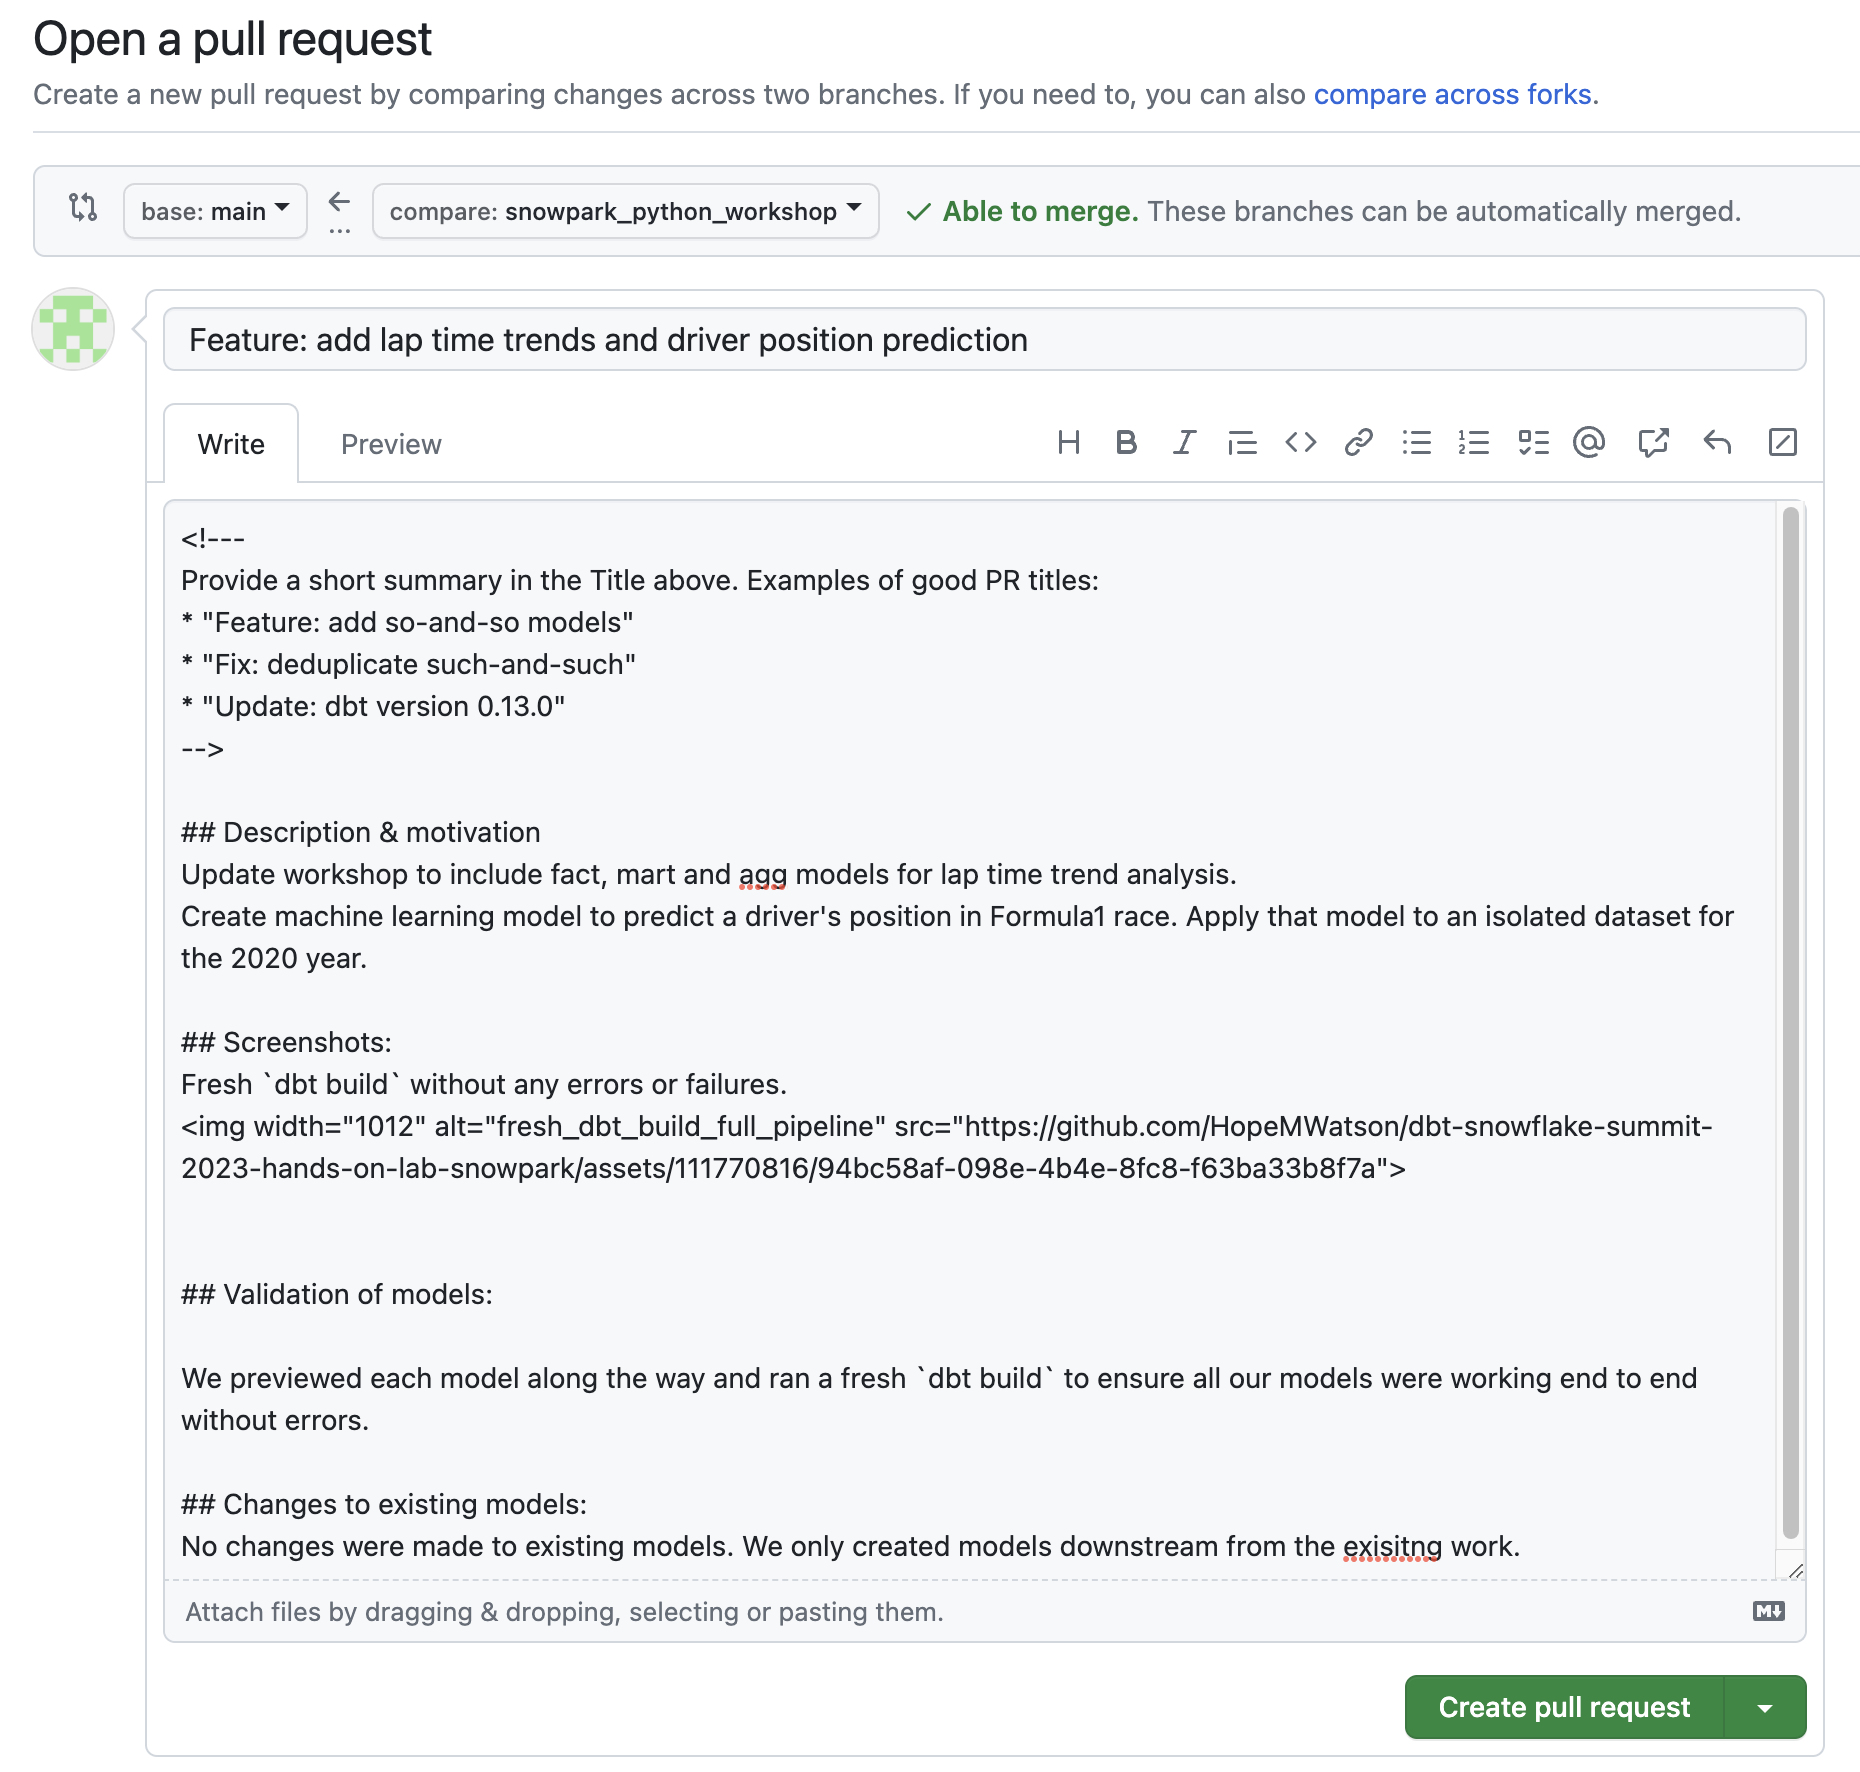Insert inline code formatting
This screenshot has height=1772, width=1860.
pyautogui.click(x=1299, y=443)
